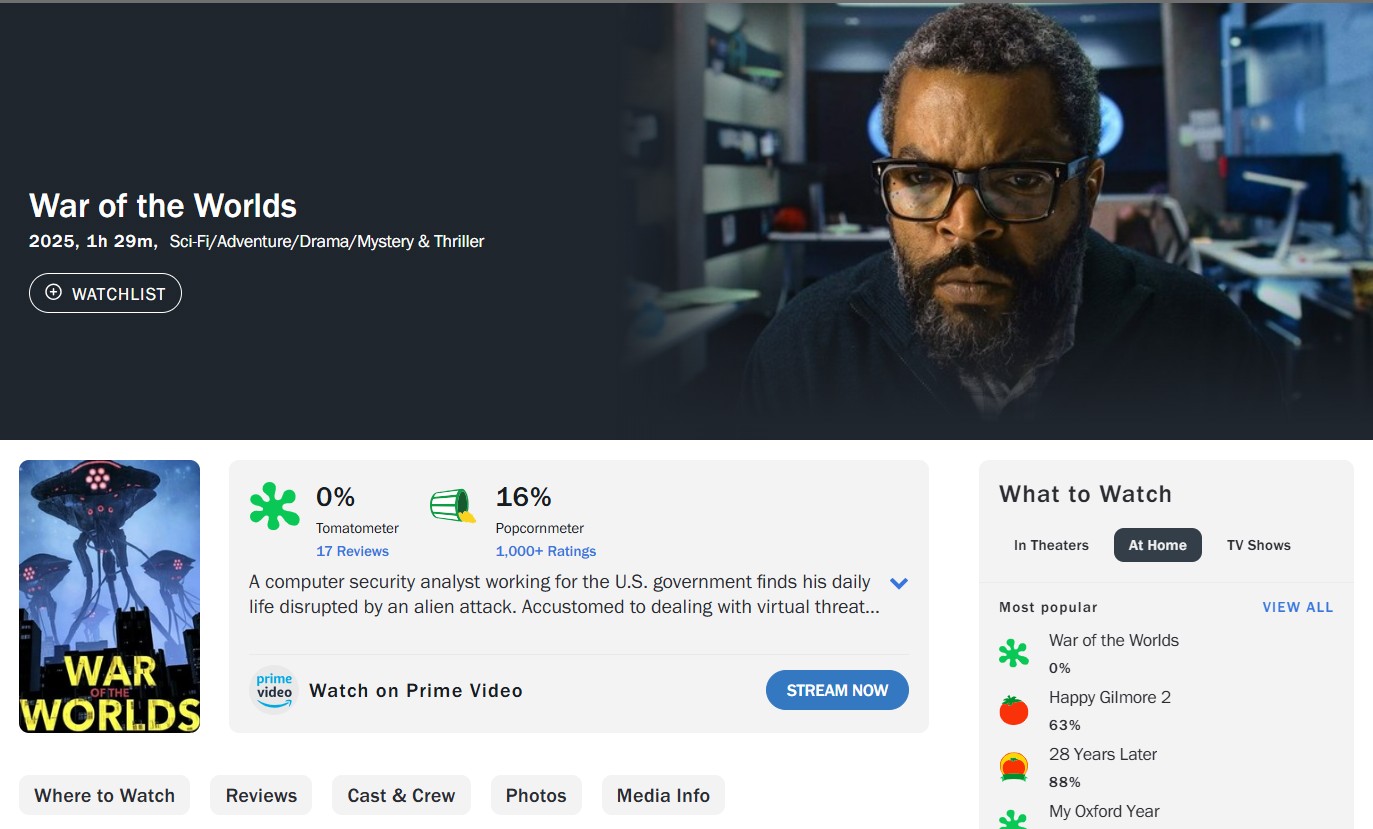
Task: Jump to the Where to Watch section
Action: 104,796
